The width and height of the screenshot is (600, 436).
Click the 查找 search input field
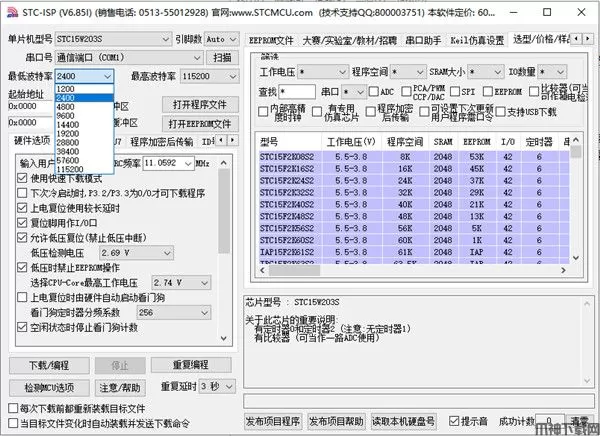click(x=297, y=91)
